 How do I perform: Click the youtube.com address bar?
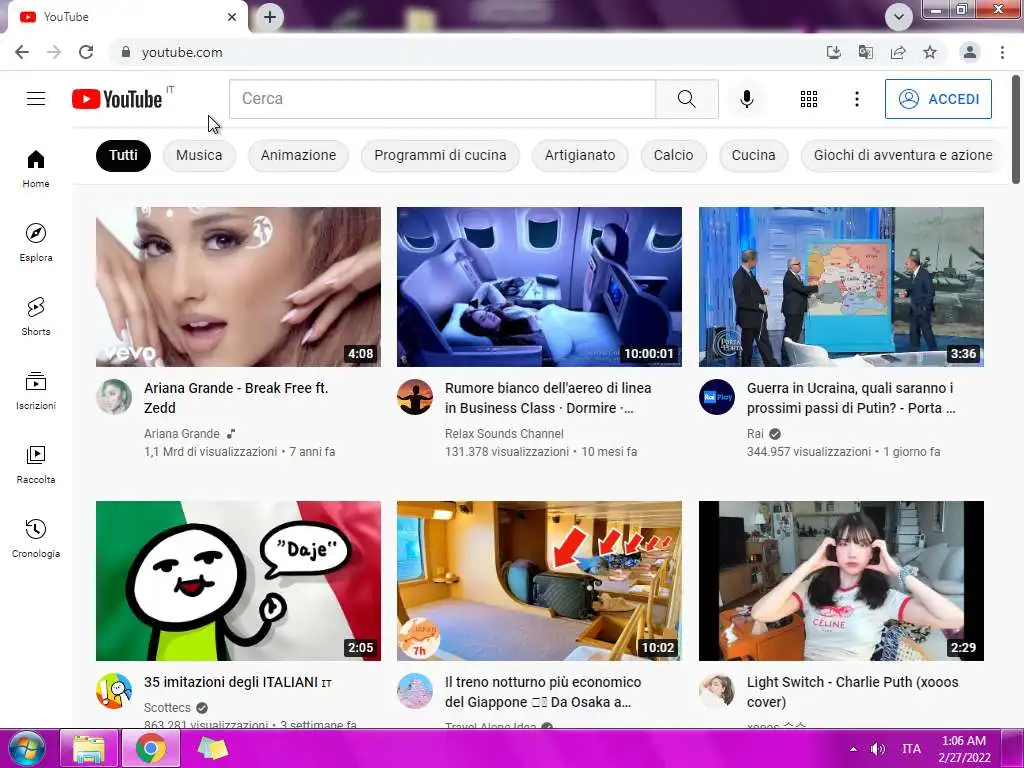coord(464,52)
